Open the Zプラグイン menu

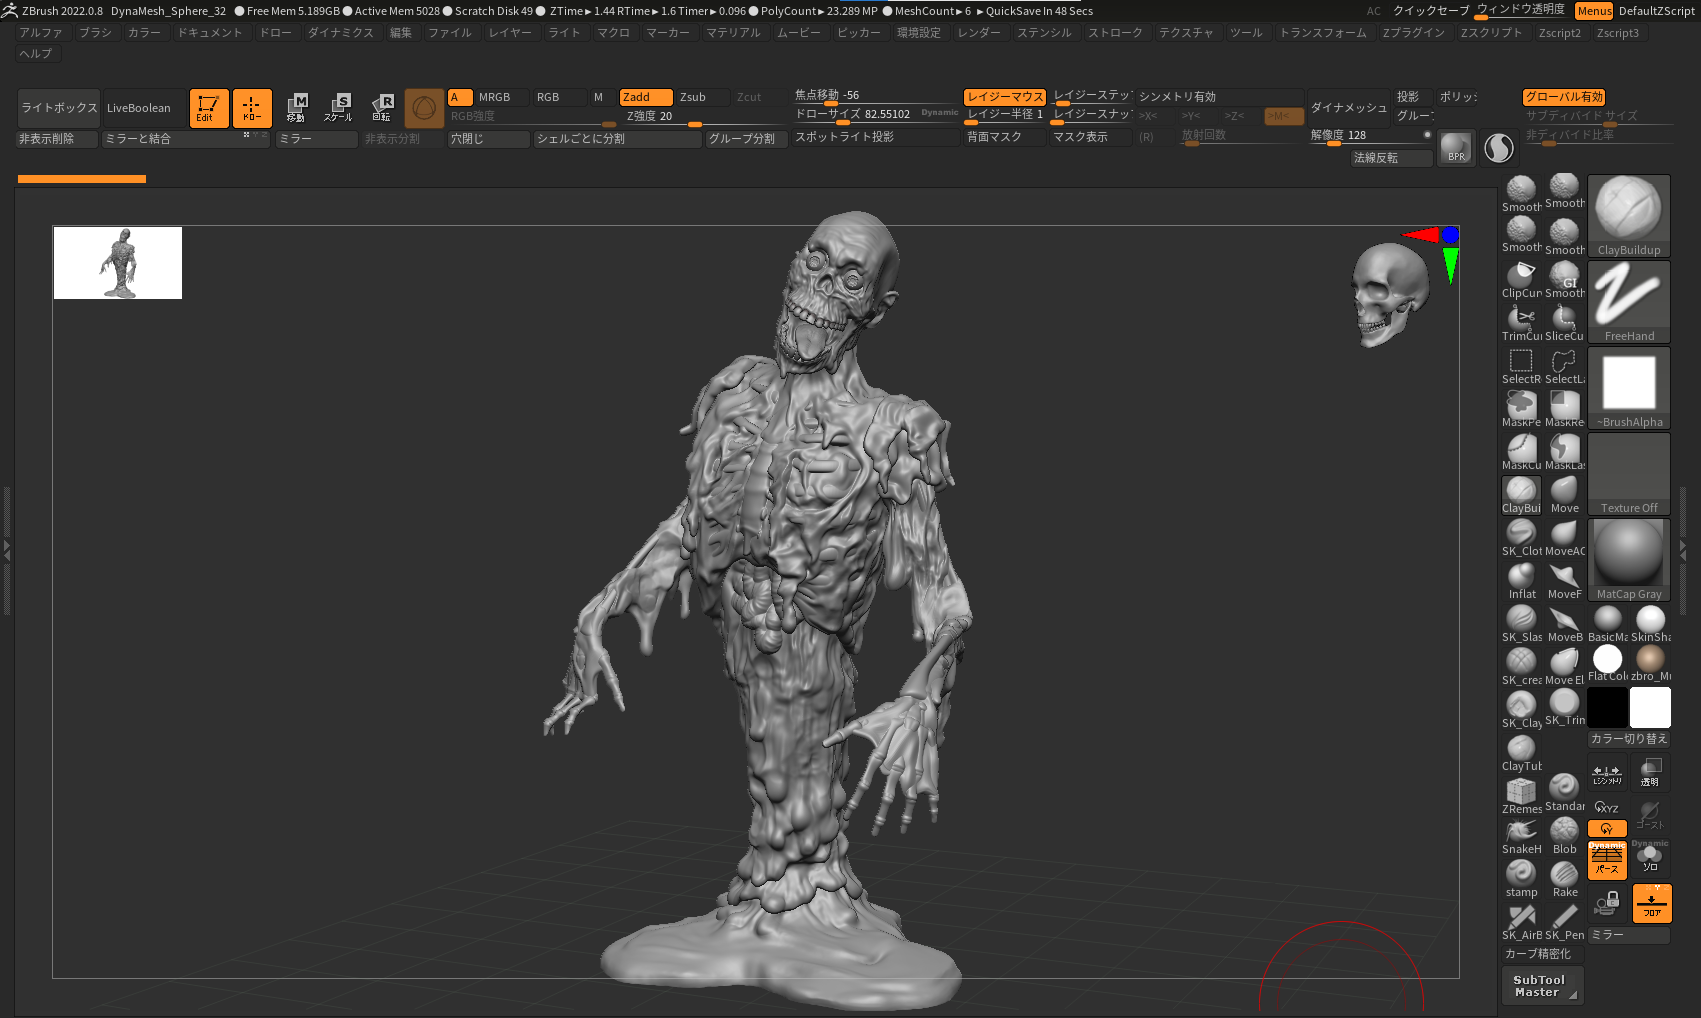click(x=1413, y=33)
